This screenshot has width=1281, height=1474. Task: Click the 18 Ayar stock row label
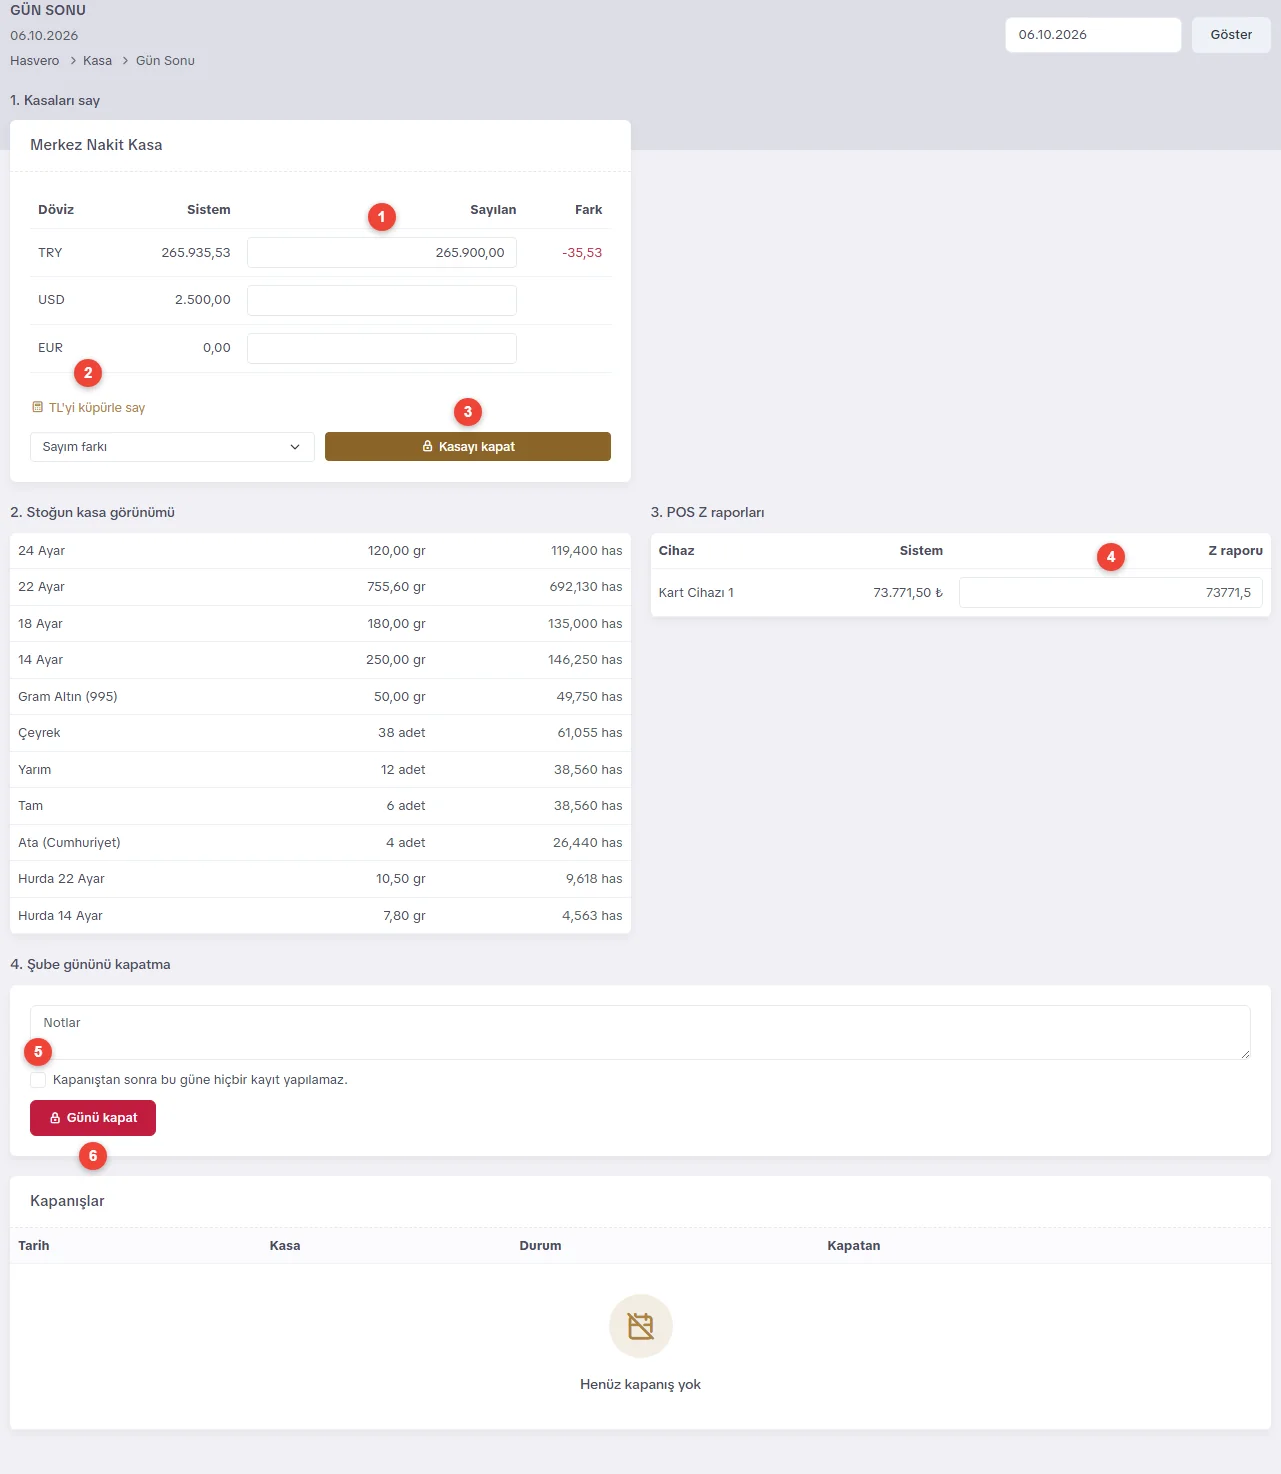tap(40, 624)
